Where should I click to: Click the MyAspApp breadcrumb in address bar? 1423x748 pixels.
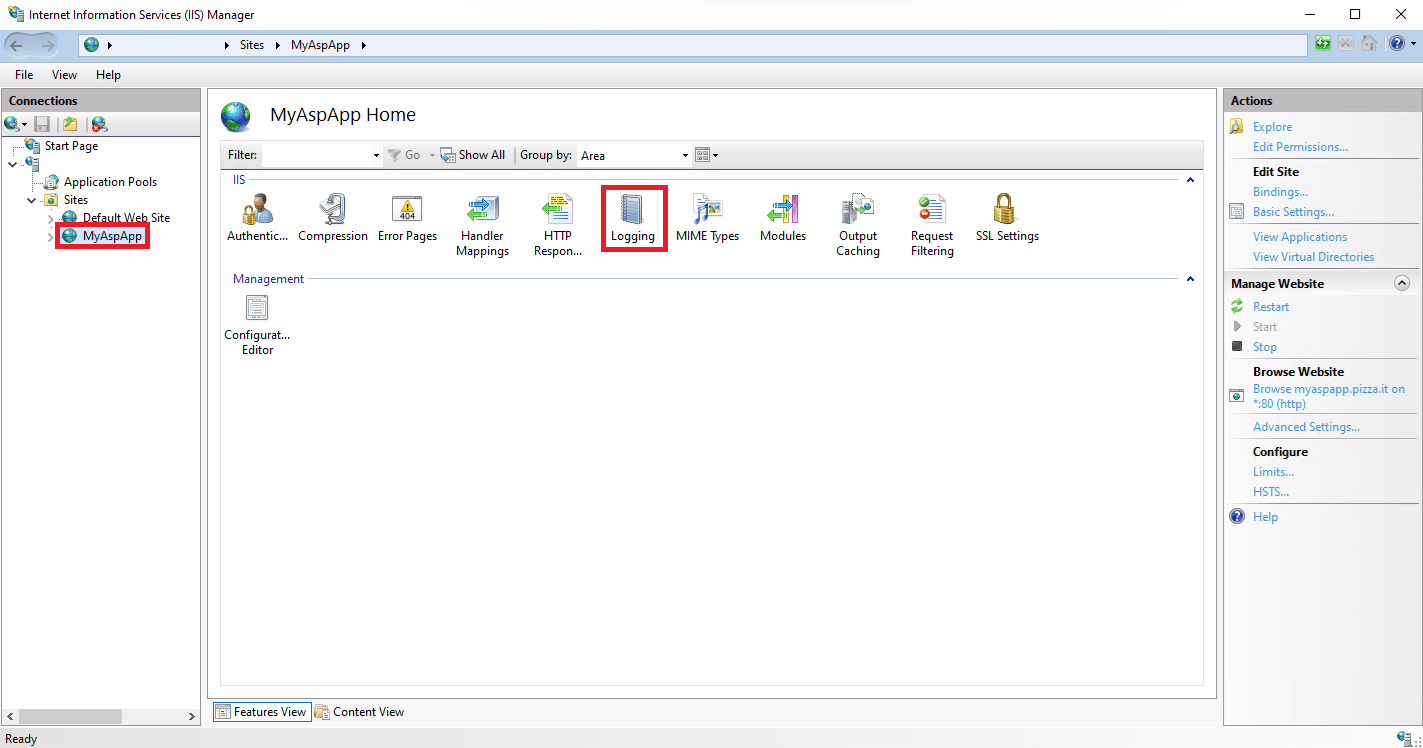point(320,45)
